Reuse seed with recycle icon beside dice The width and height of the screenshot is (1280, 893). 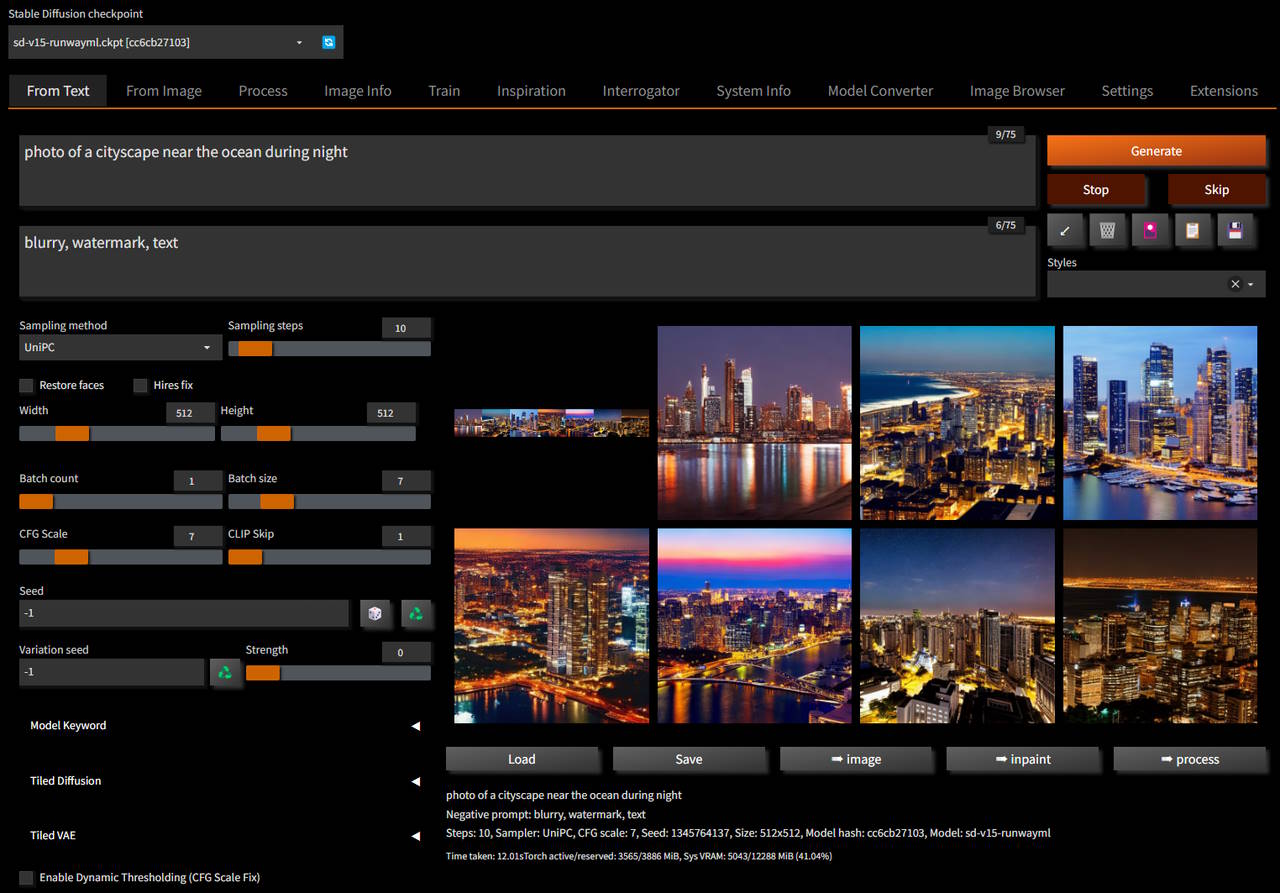[x=416, y=613]
